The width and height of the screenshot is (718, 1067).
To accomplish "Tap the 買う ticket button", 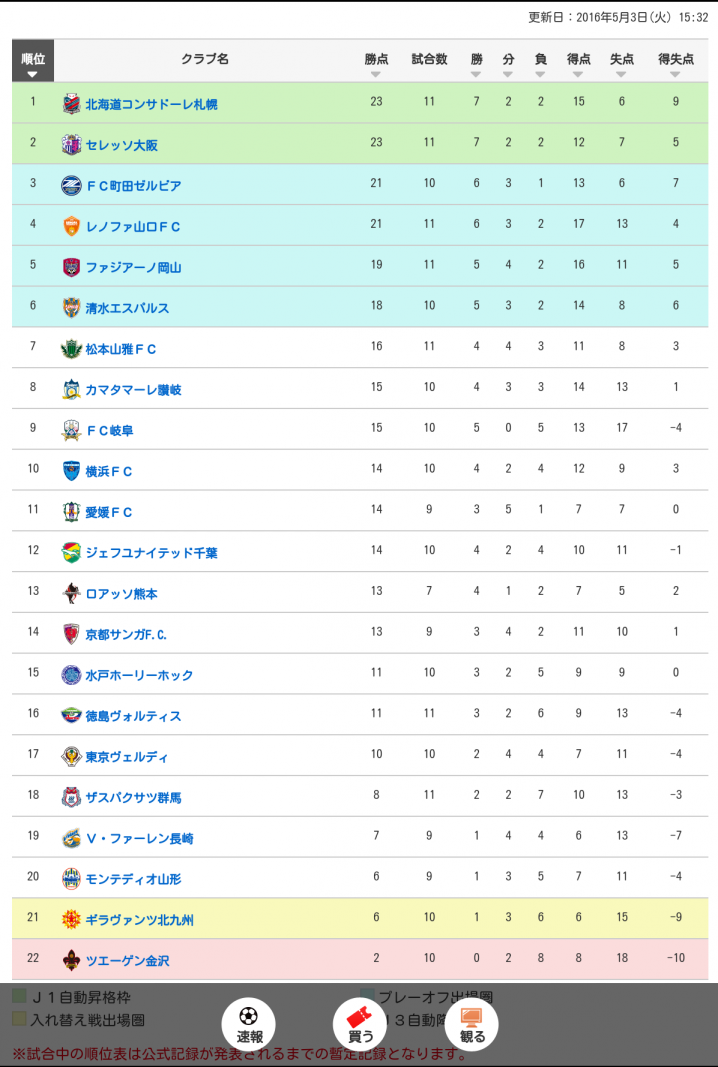I will tap(360, 1024).
